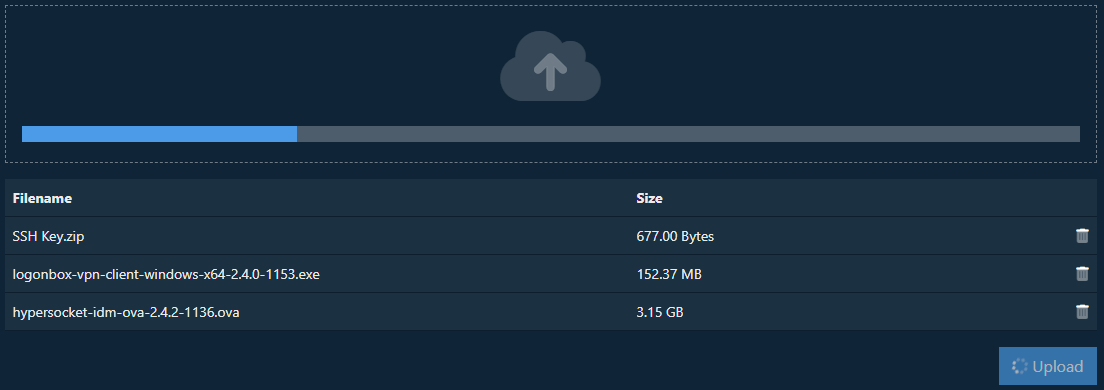Viewport: 1104px width, 390px height.
Task: Select hypersocket-idm-ova-2.4.2-1136.ova entry
Action: (126, 312)
